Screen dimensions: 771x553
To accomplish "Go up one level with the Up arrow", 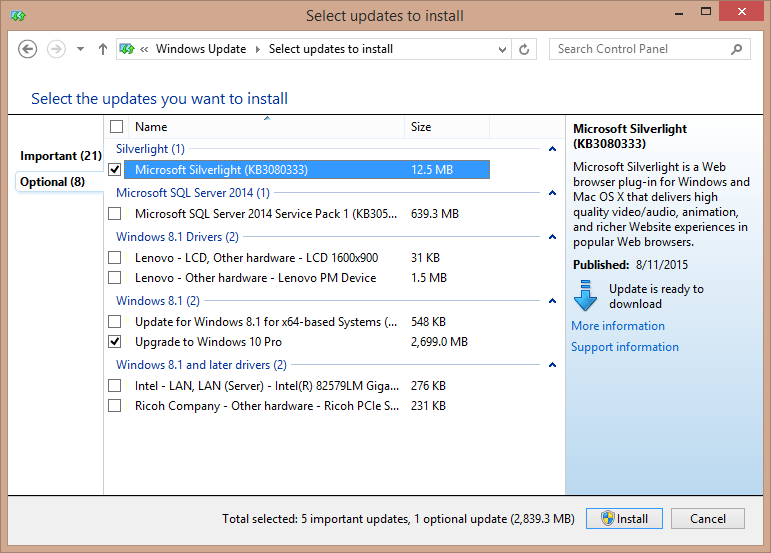I will point(102,49).
